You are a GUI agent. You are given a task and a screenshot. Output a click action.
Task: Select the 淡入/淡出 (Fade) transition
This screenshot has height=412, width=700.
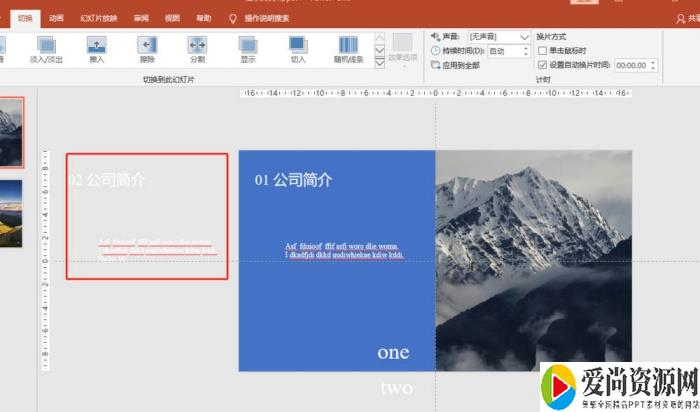[46, 49]
